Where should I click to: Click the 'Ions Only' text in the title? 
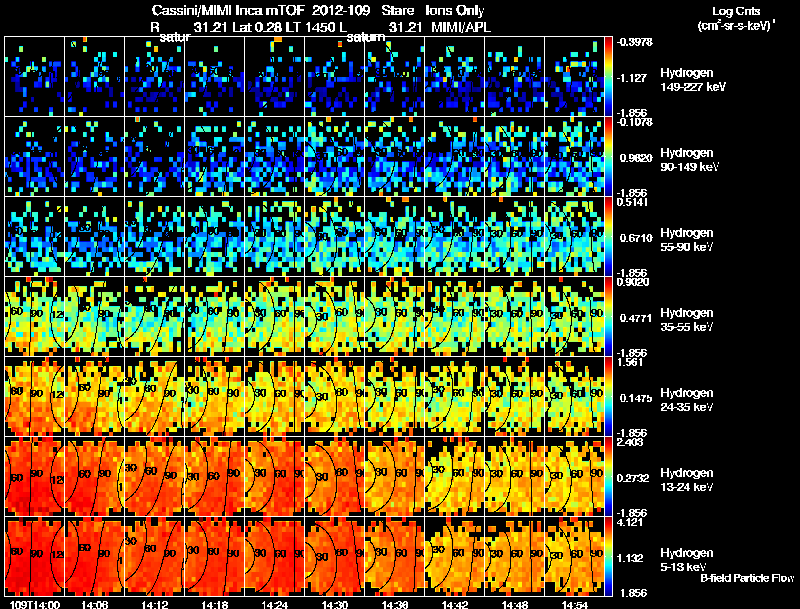[x=455, y=11]
